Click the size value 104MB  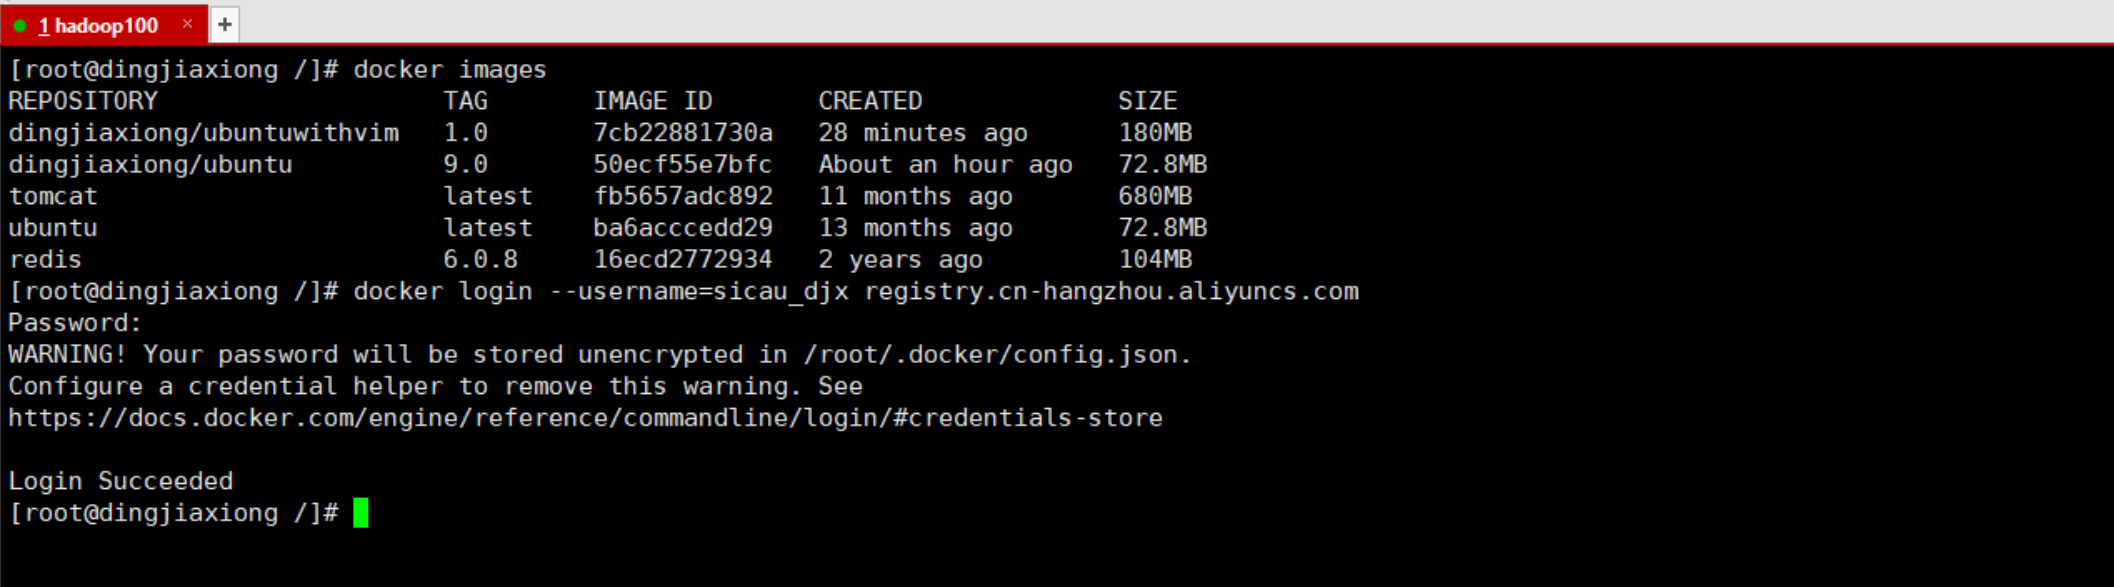[1155, 260]
